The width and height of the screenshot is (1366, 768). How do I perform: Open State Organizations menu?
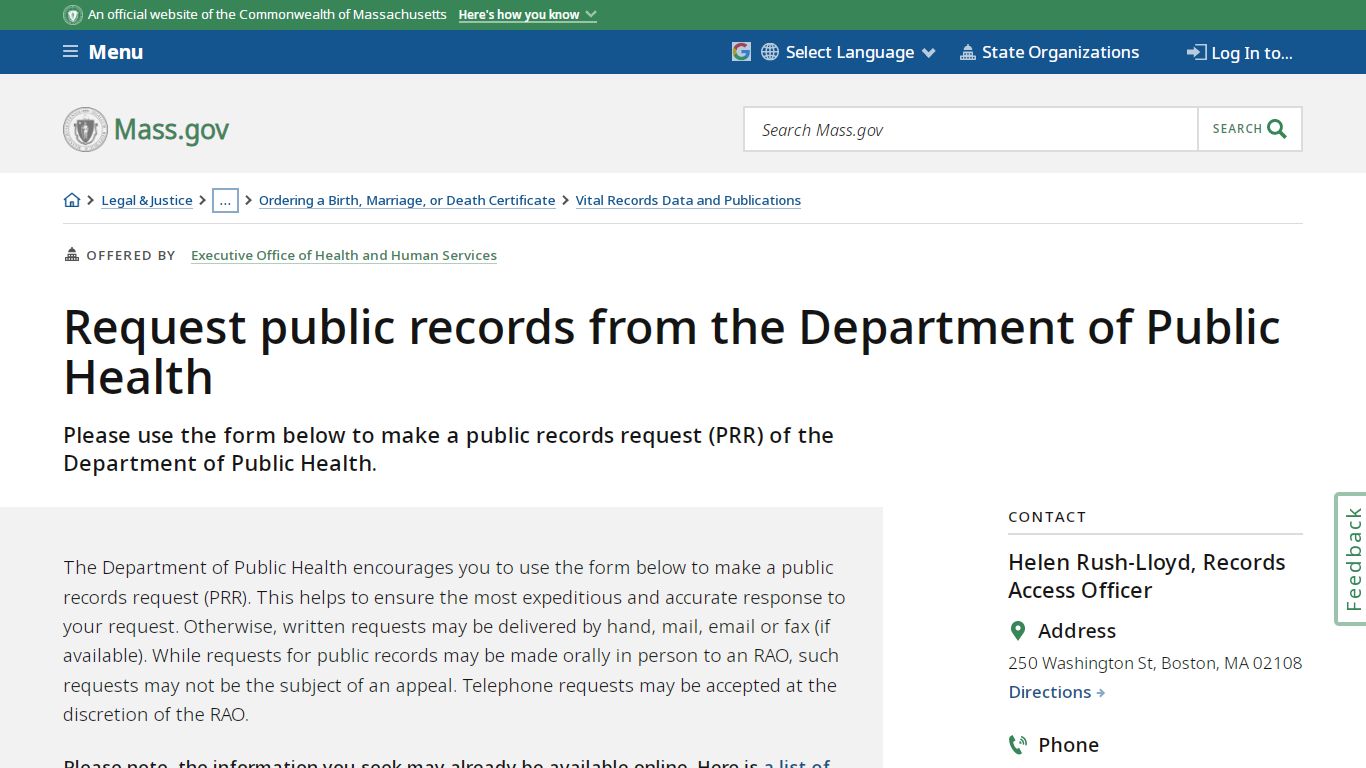click(1049, 52)
